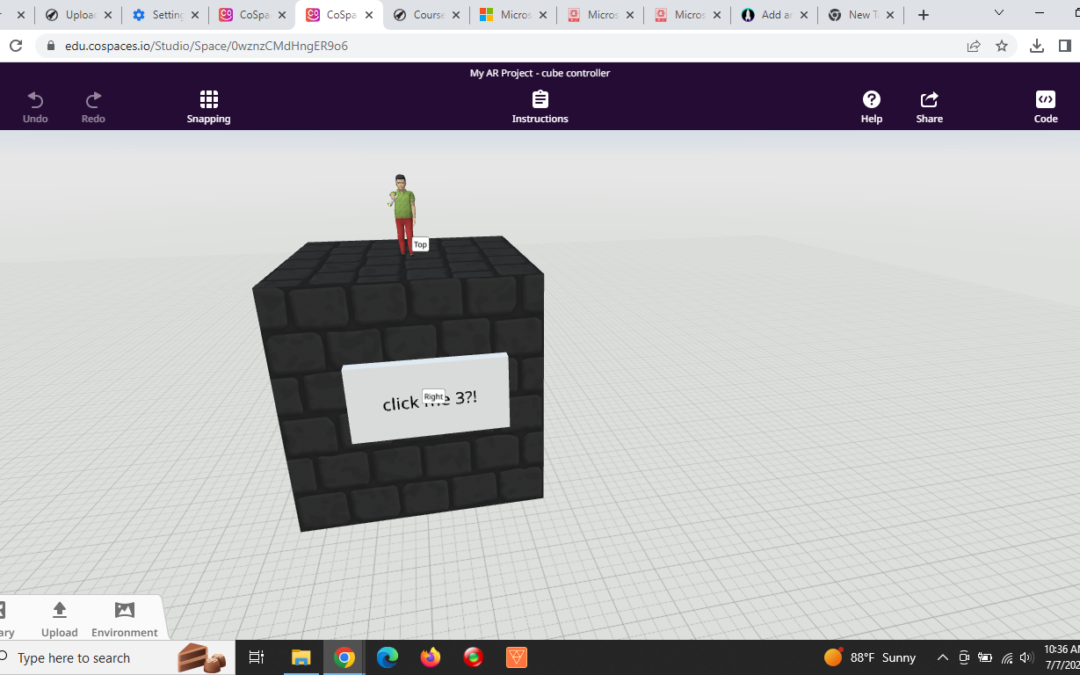Click the Share icon in CoSpaces toolbar
This screenshot has height=675, width=1080.
tap(929, 107)
